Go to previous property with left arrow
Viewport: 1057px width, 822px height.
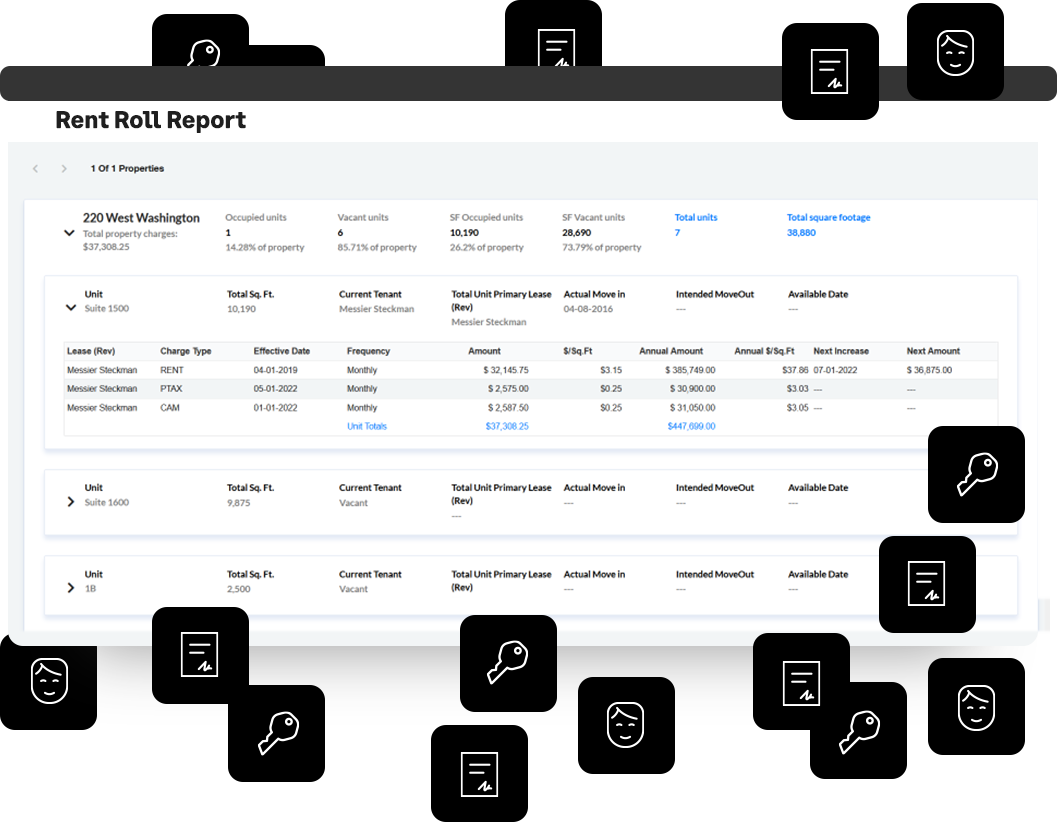36,169
